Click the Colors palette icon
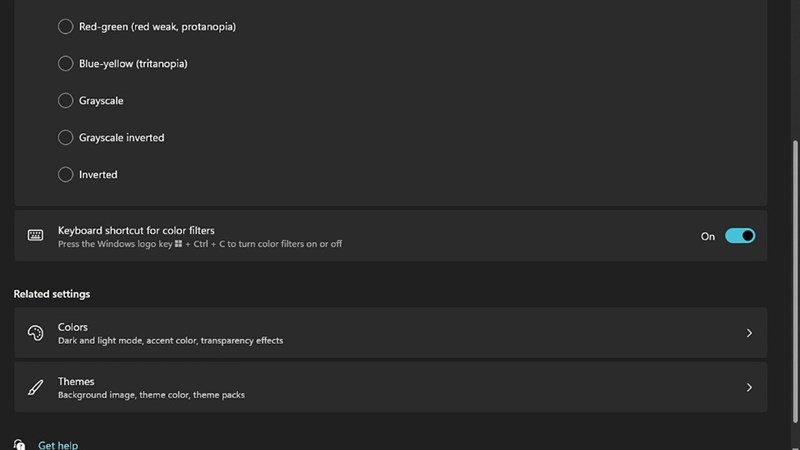Screen dimensions: 800x450 coord(36,333)
